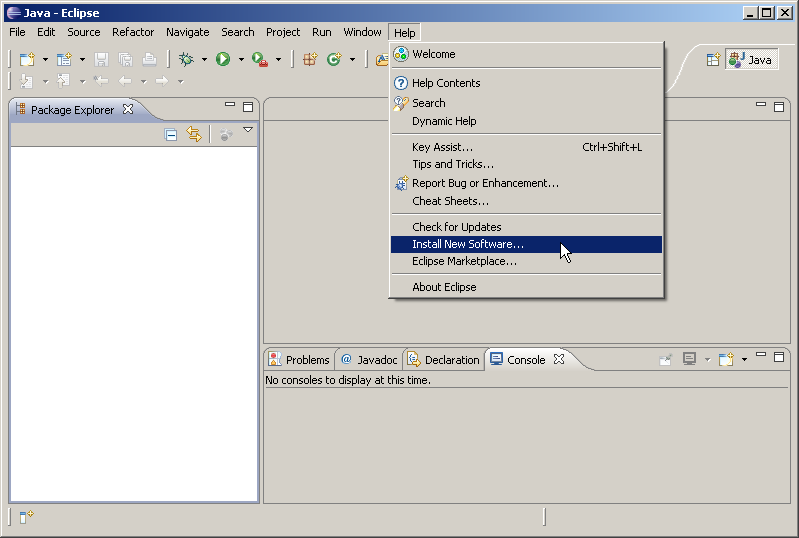Image resolution: width=799 pixels, height=538 pixels.
Task: Open the Refactor menu
Action: (x=133, y=32)
